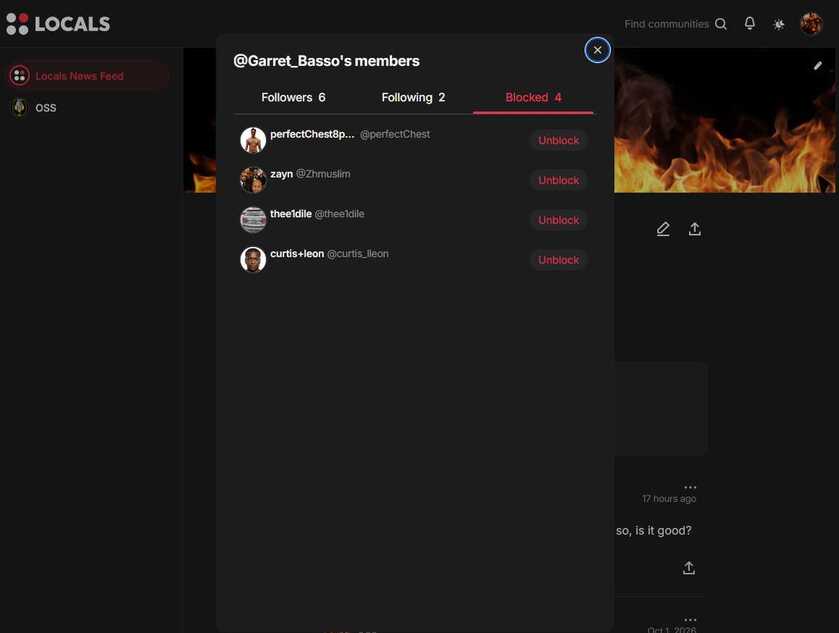The image size is (839, 633).
Task: Open the options menu above '17 hours ago'
Action: point(690,487)
